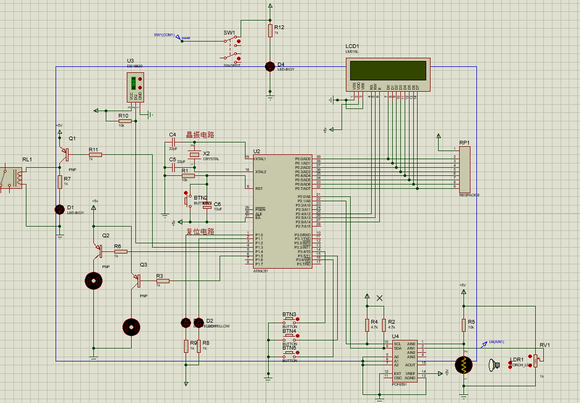This screenshot has width=580, height=403.
Task: Select the D1 LED below R7
Action: pos(60,210)
